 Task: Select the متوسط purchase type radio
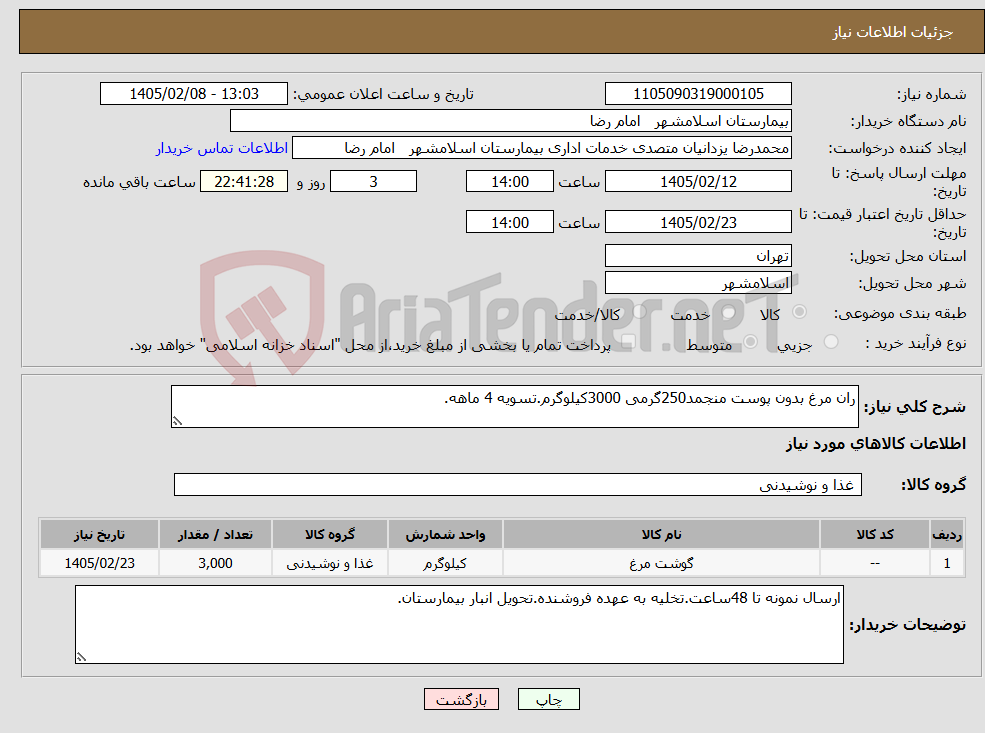pyautogui.click(x=750, y=342)
